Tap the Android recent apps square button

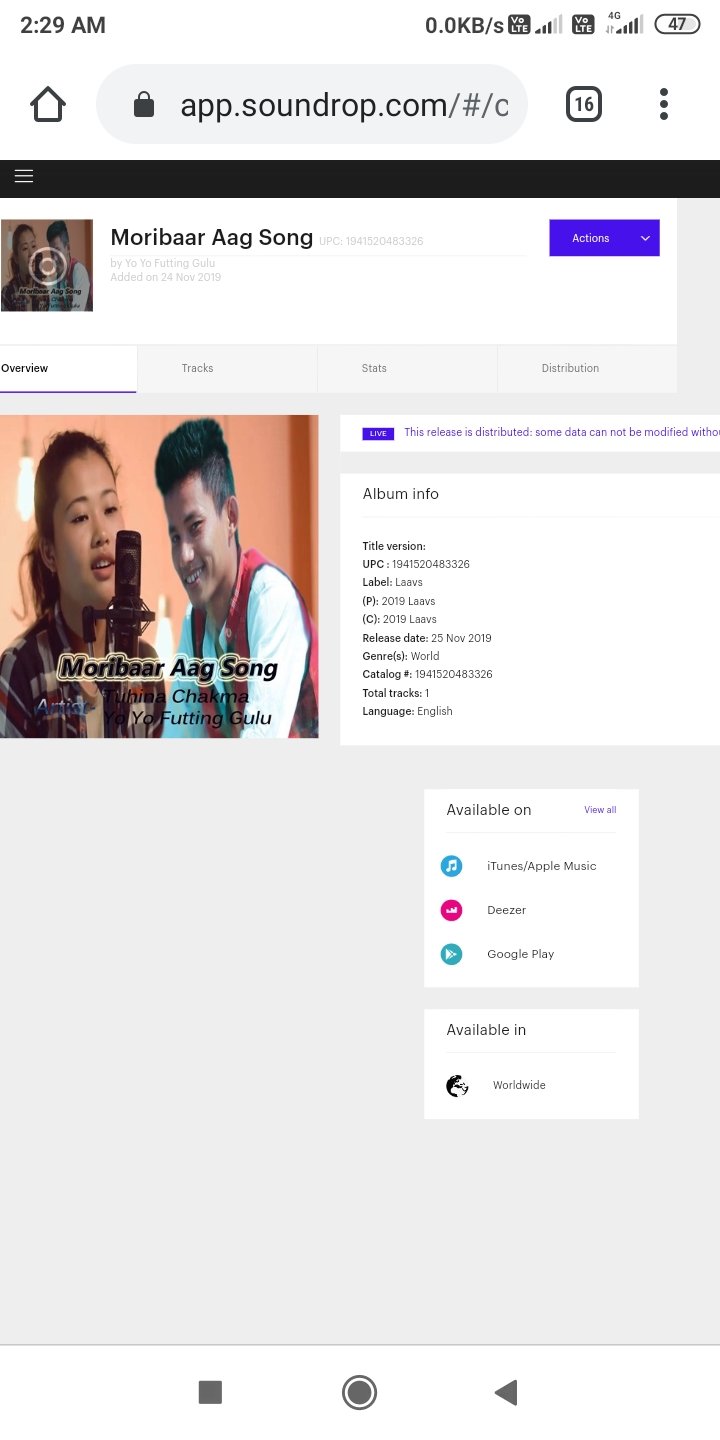[x=210, y=1392]
